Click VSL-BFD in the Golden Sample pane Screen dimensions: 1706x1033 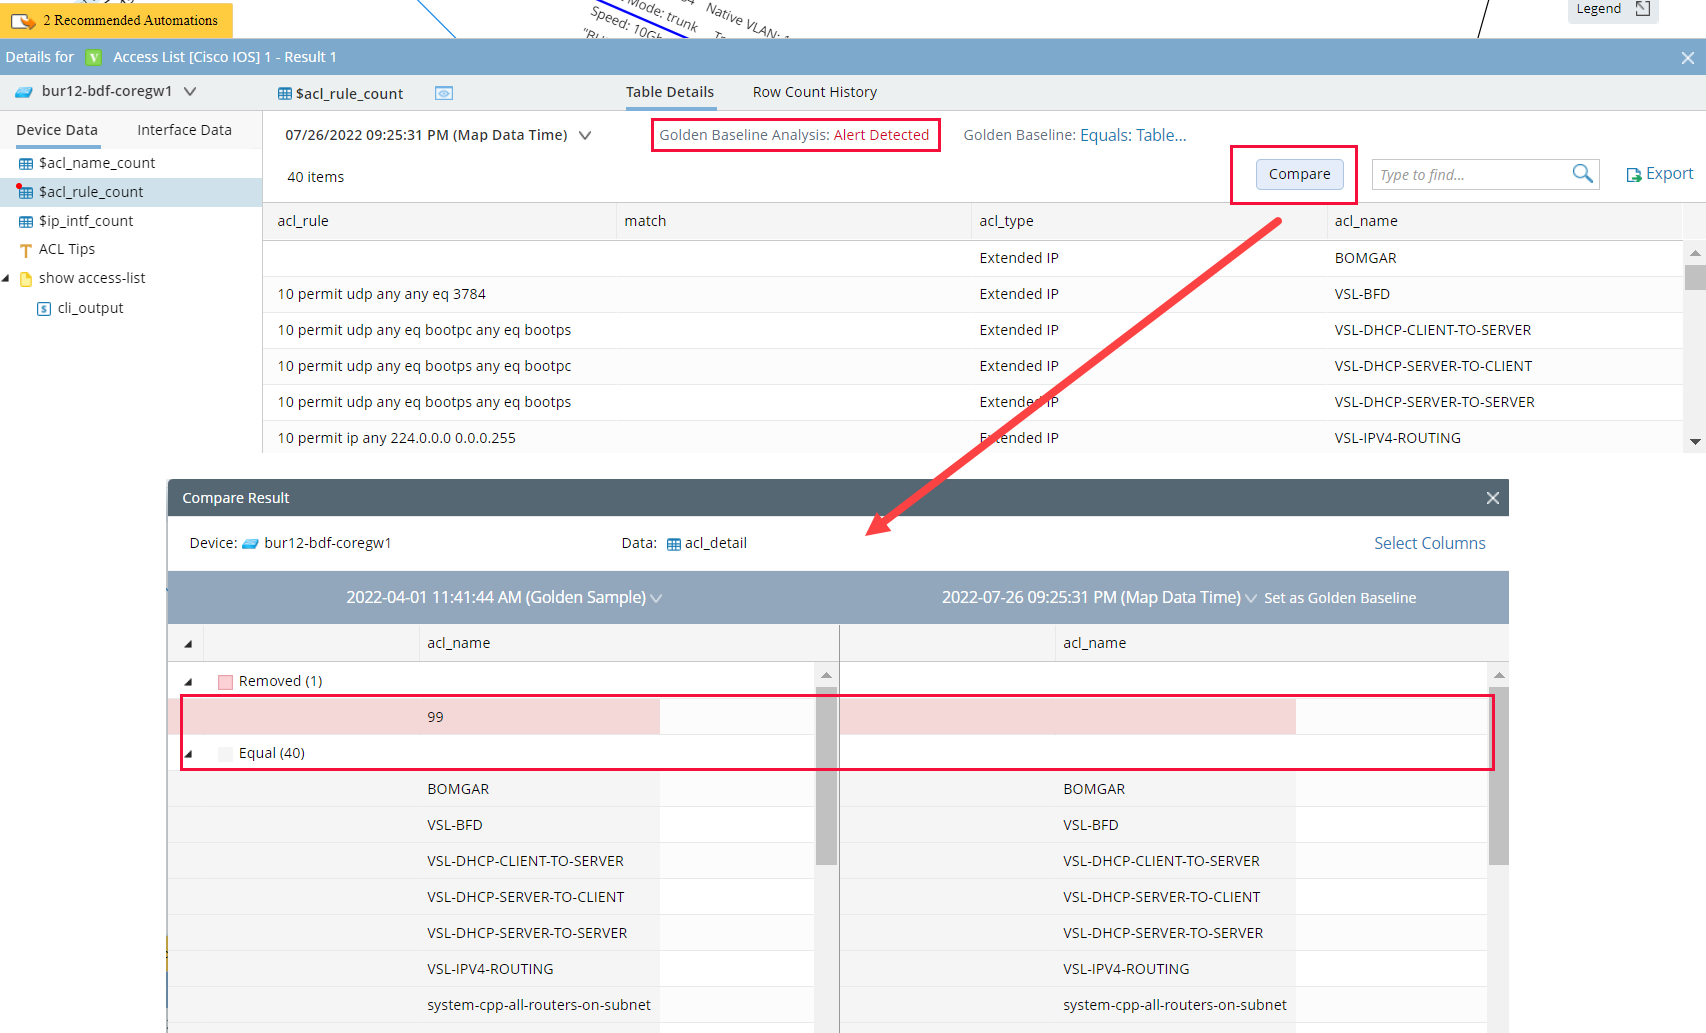point(454,825)
